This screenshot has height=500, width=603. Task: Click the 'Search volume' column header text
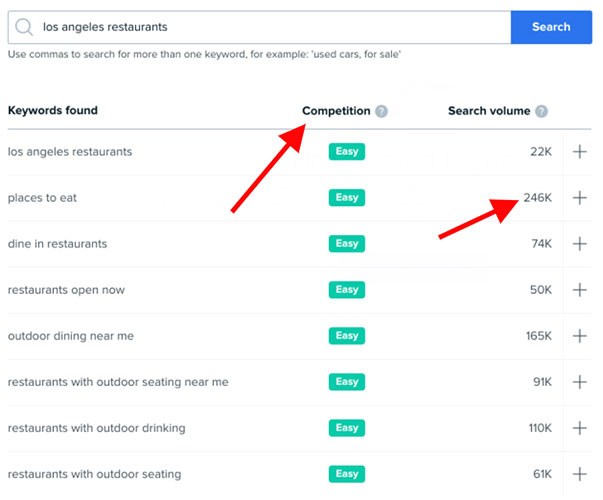(x=489, y=111)
